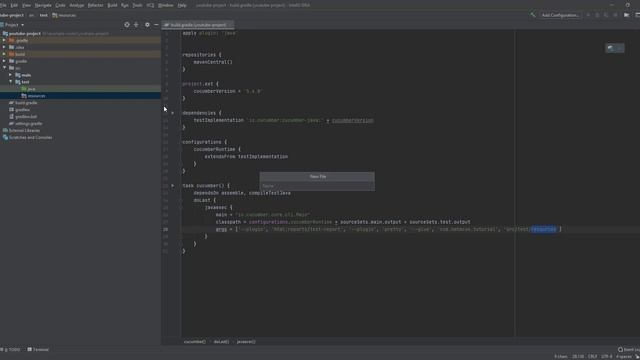The height and width of the screenshot is (360, 640).
Task: Open the TODO tool window
Action: click(11, 350)
